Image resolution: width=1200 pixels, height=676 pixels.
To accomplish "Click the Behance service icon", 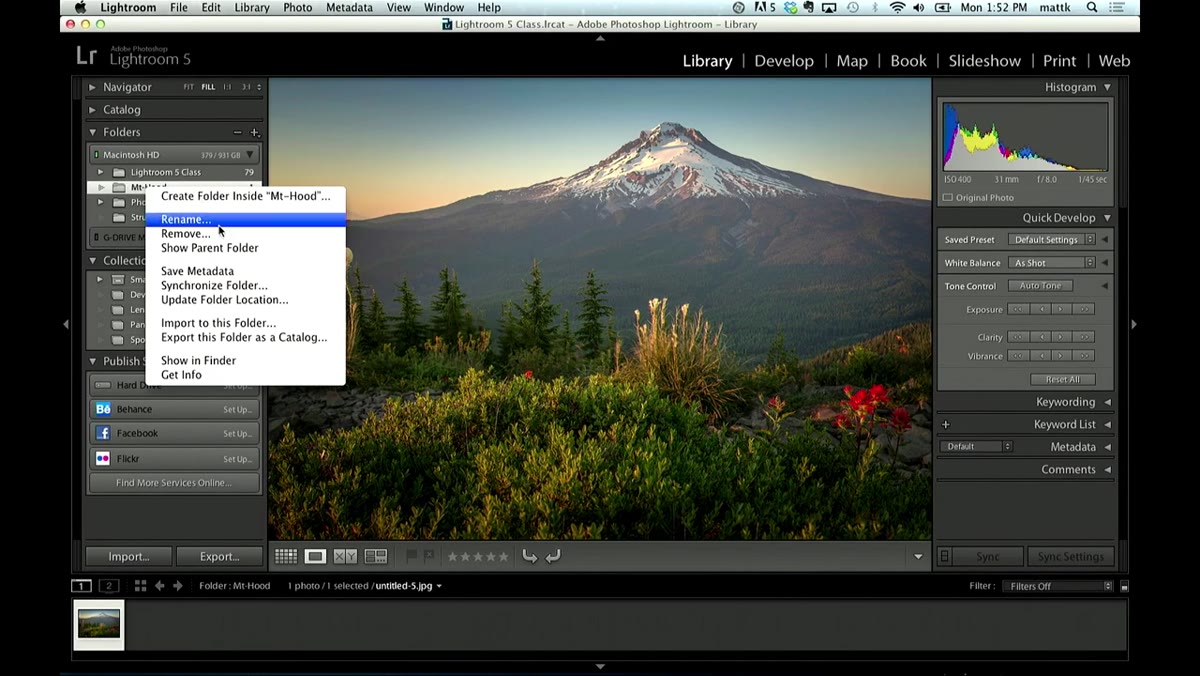I will click(x=103, y=409).
